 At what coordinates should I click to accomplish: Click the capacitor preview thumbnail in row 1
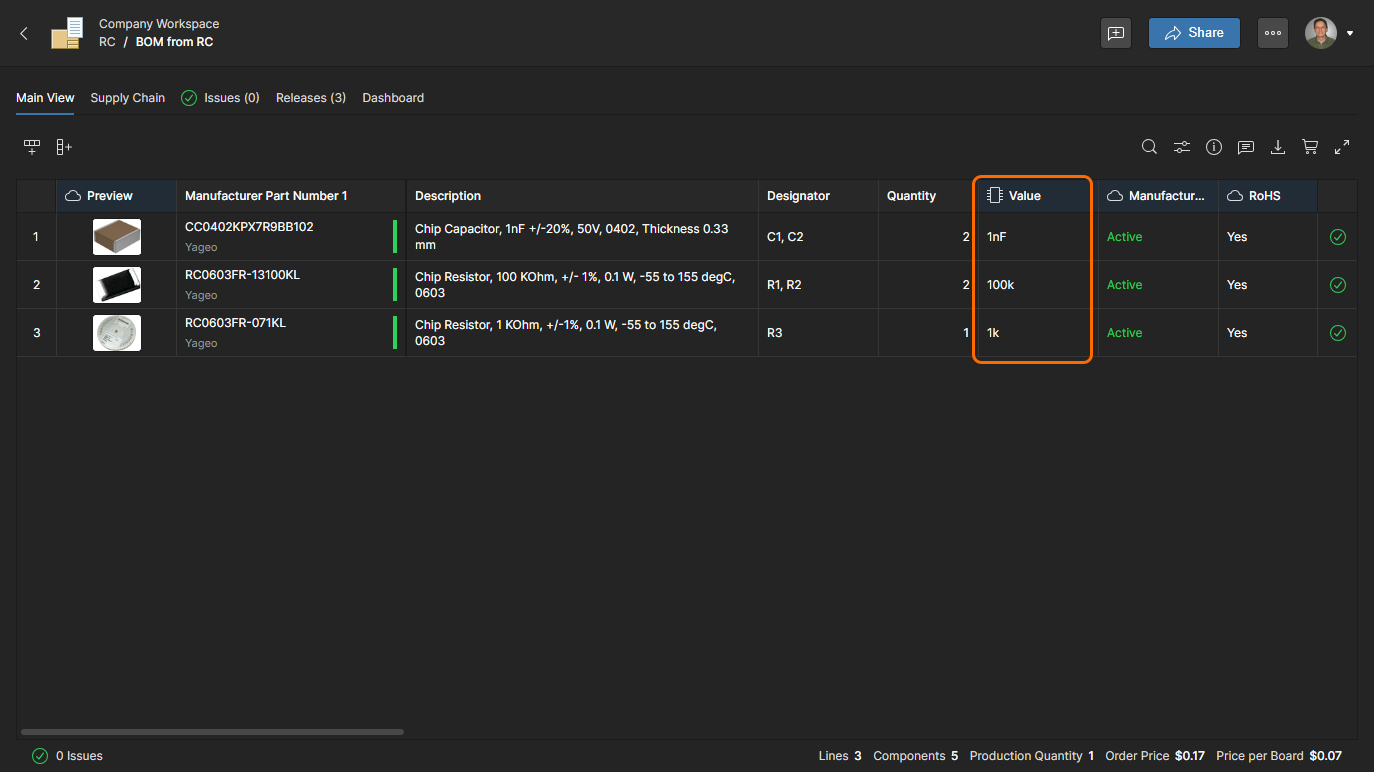click(117, 237)
